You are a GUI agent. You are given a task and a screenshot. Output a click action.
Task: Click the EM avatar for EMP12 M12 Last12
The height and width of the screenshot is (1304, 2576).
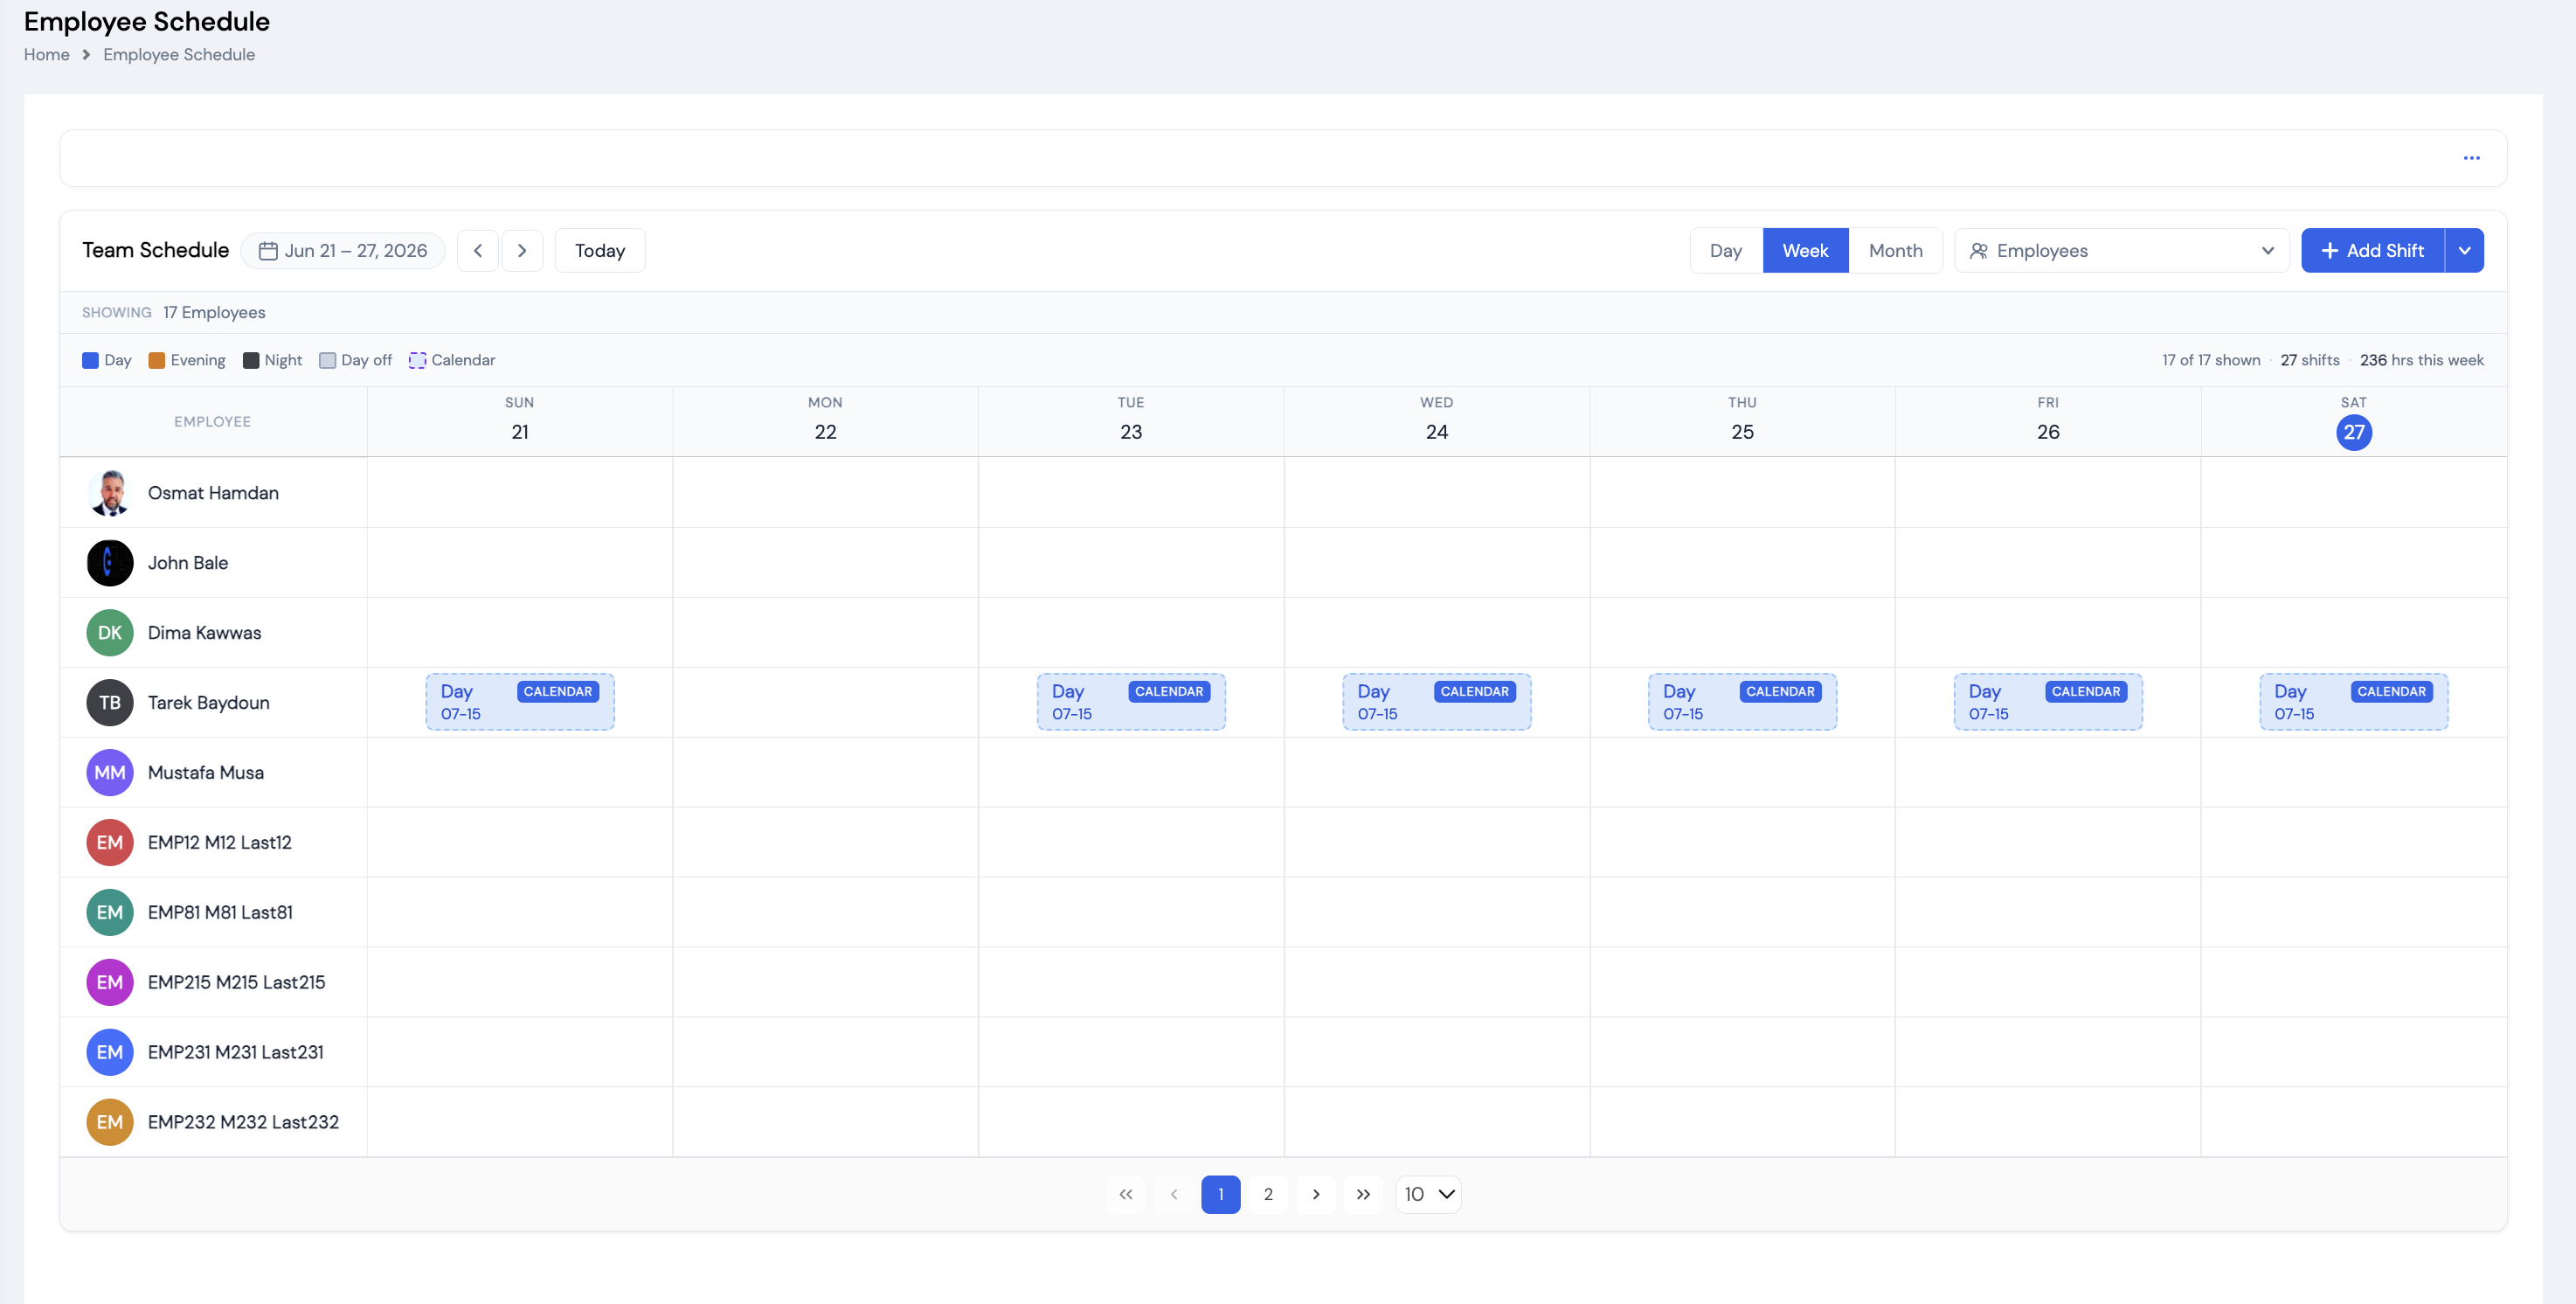coord(110,843)
